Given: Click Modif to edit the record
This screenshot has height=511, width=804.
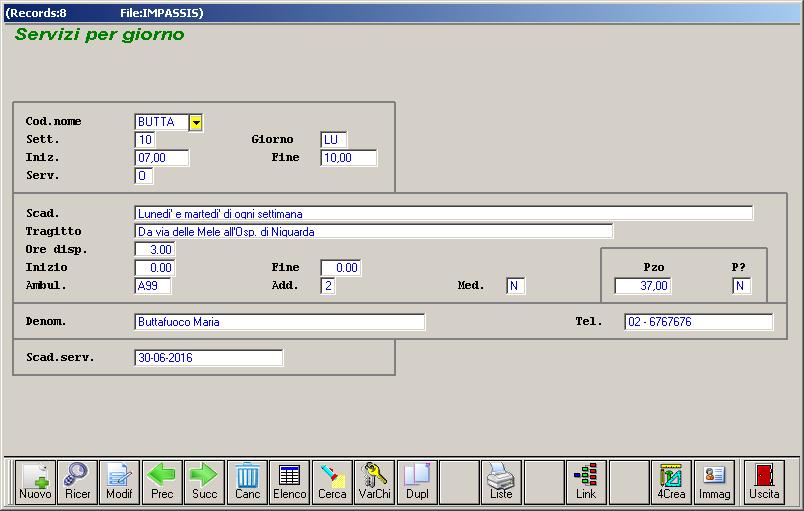Looking at the screenshot, I should tap(119, 482).
